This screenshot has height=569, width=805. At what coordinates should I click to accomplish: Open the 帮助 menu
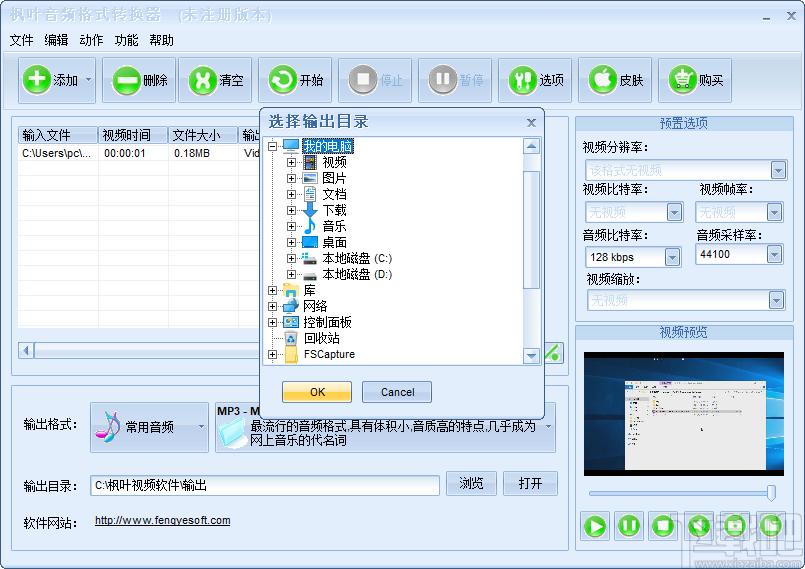click(161, 40)
